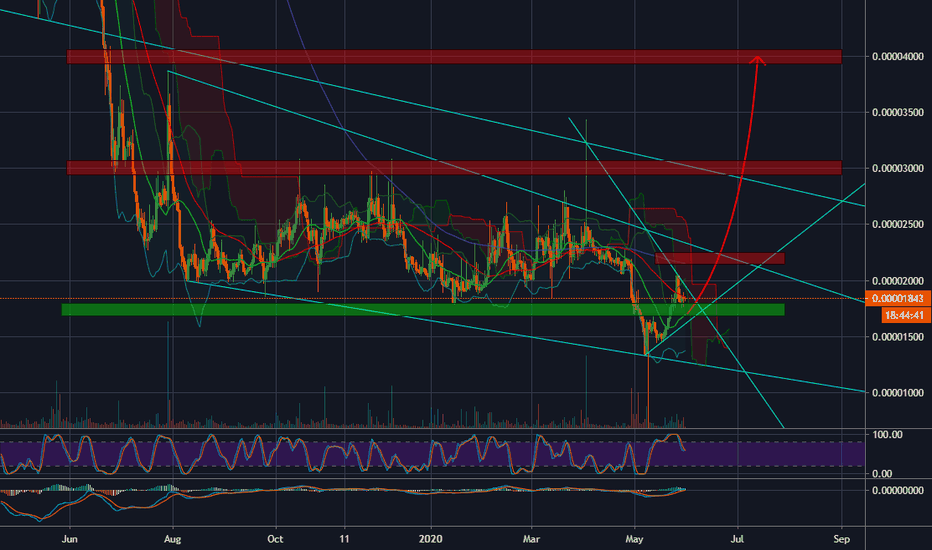
Task: Click the 0.00001500 price axis label
Action: coord(898,337)
